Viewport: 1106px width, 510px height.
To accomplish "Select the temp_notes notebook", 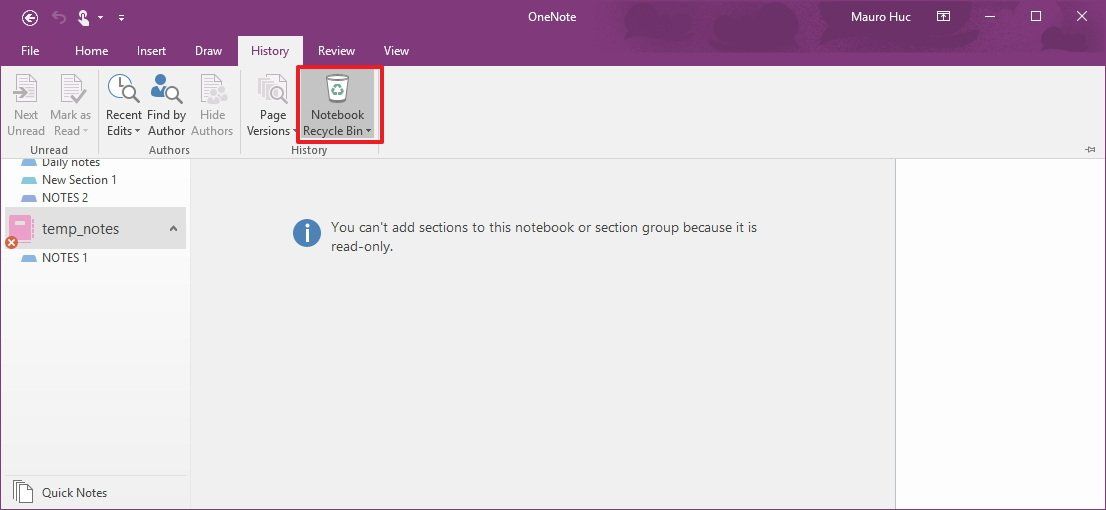I will click(x=95, y=229).
